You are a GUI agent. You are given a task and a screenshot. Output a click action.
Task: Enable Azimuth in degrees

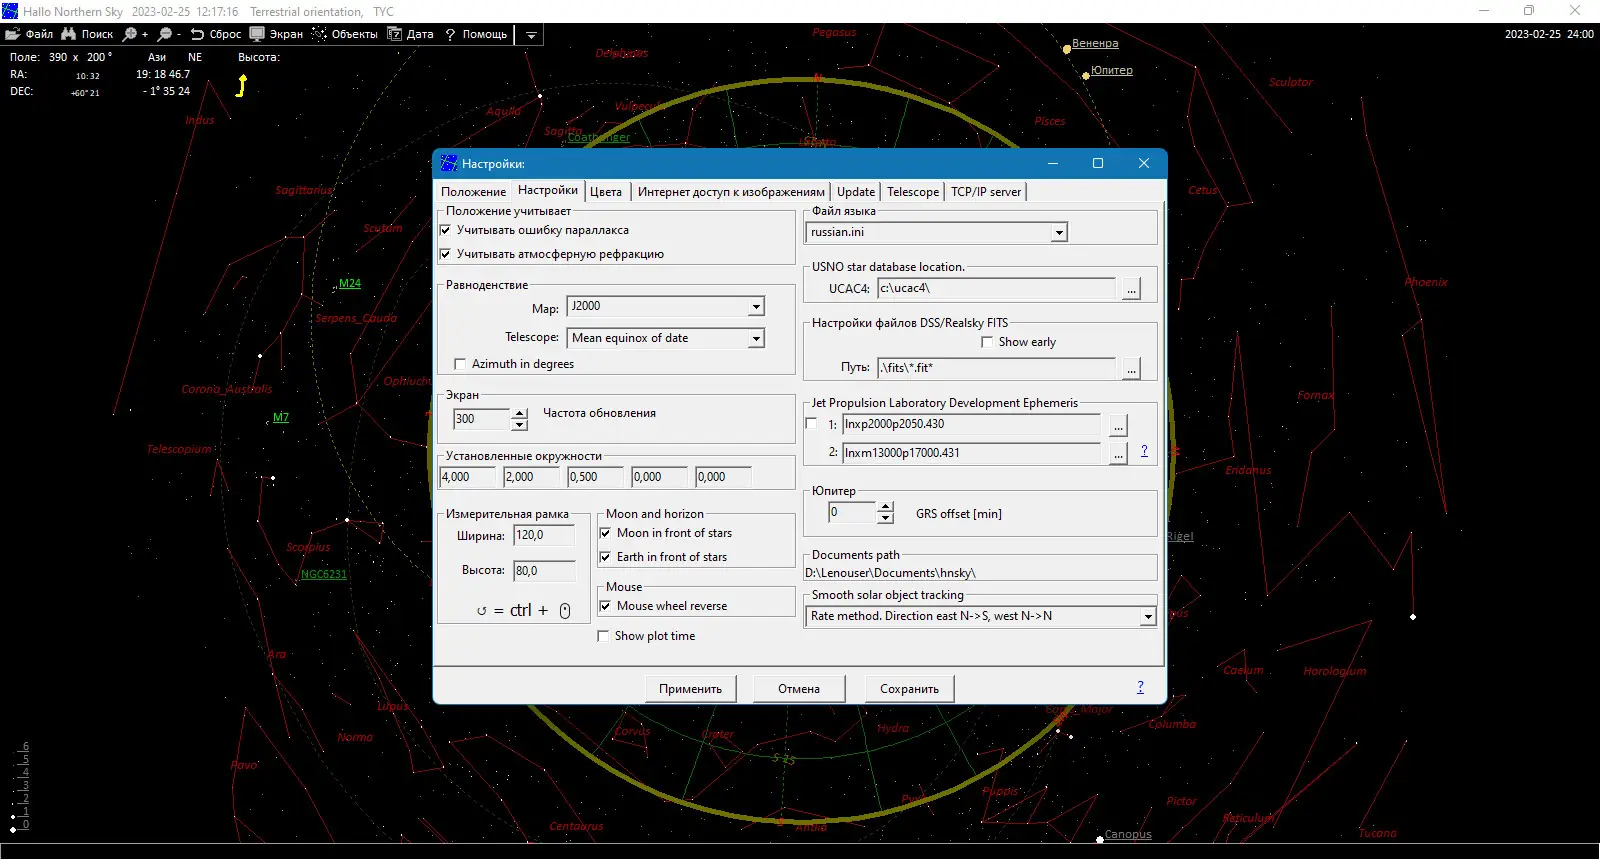(x=460, y=364)
